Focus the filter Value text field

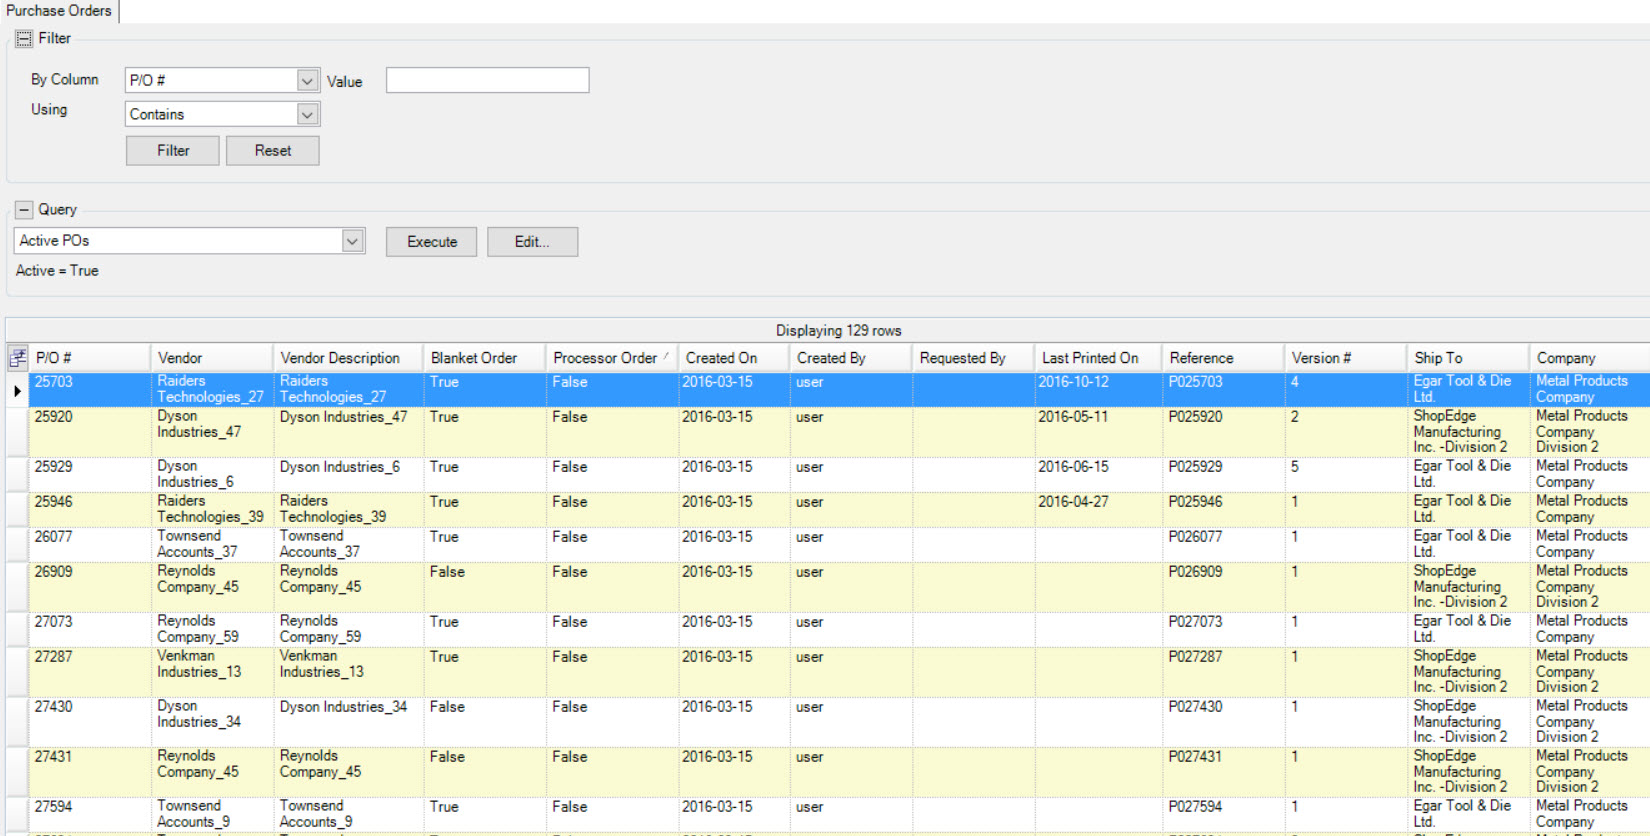tap(487, 80)
